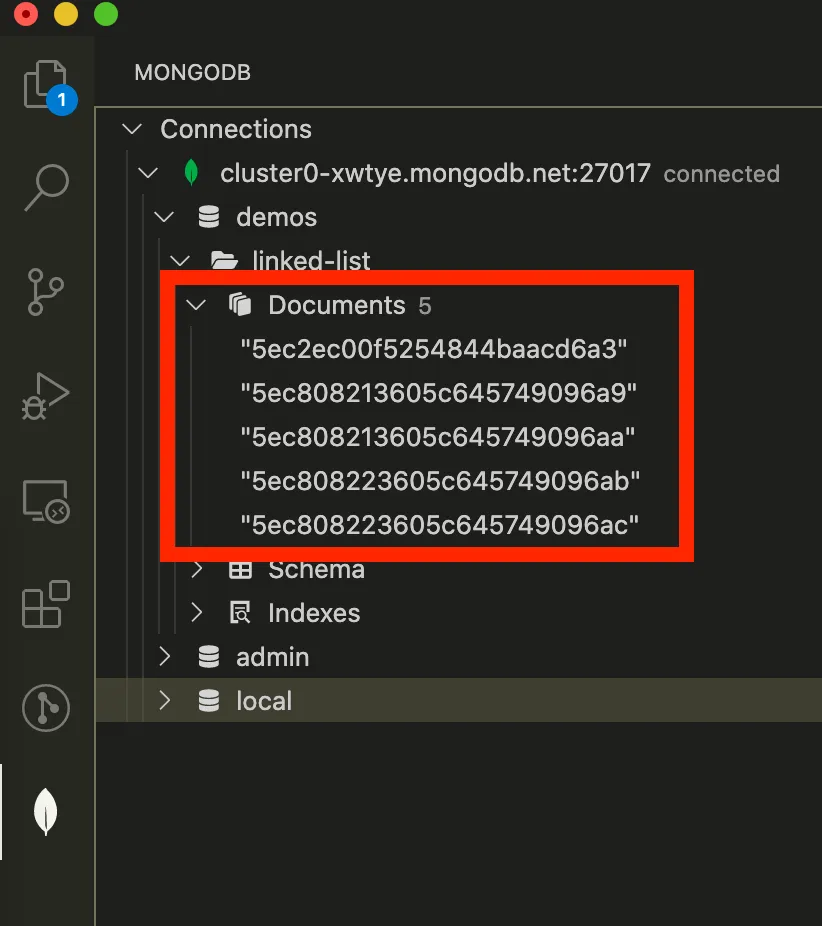Open the Run and Debug icon
The image size is (822, 926).
(46, 398)
